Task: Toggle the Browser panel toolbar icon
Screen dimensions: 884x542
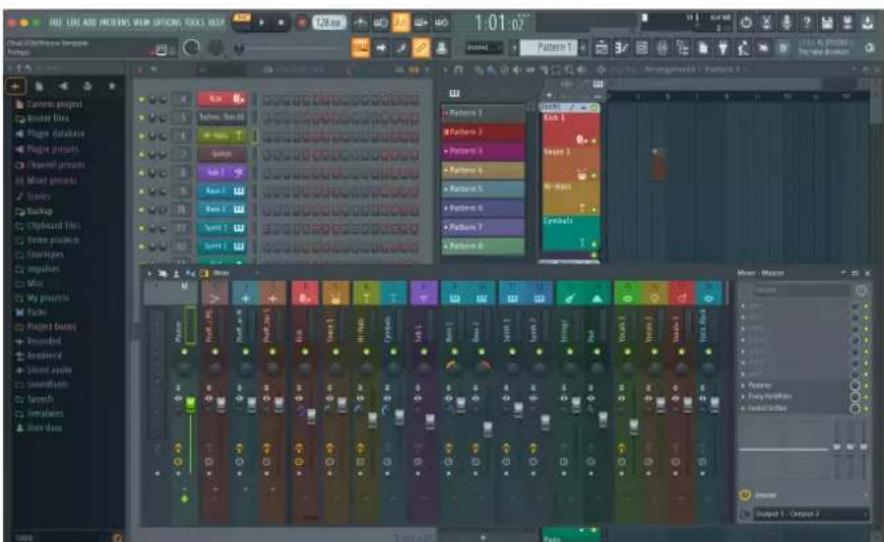Action: (x=682, y=48)
